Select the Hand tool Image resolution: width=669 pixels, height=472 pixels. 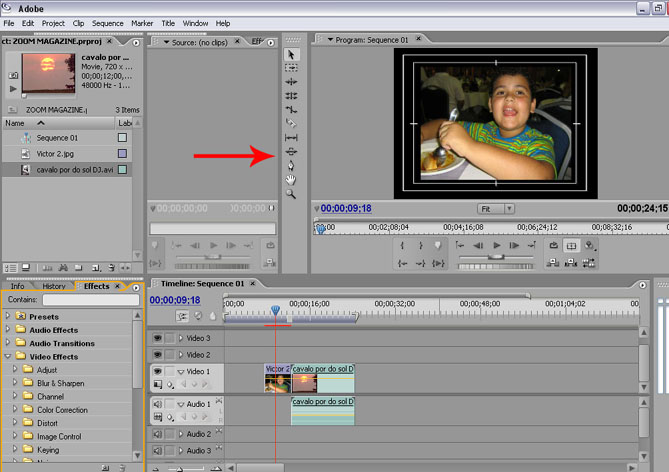point(291,180)
